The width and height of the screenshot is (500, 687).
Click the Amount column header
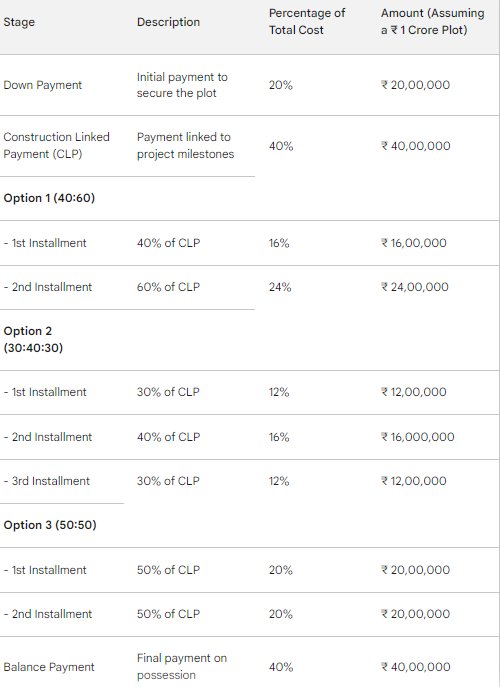[433, 21]
